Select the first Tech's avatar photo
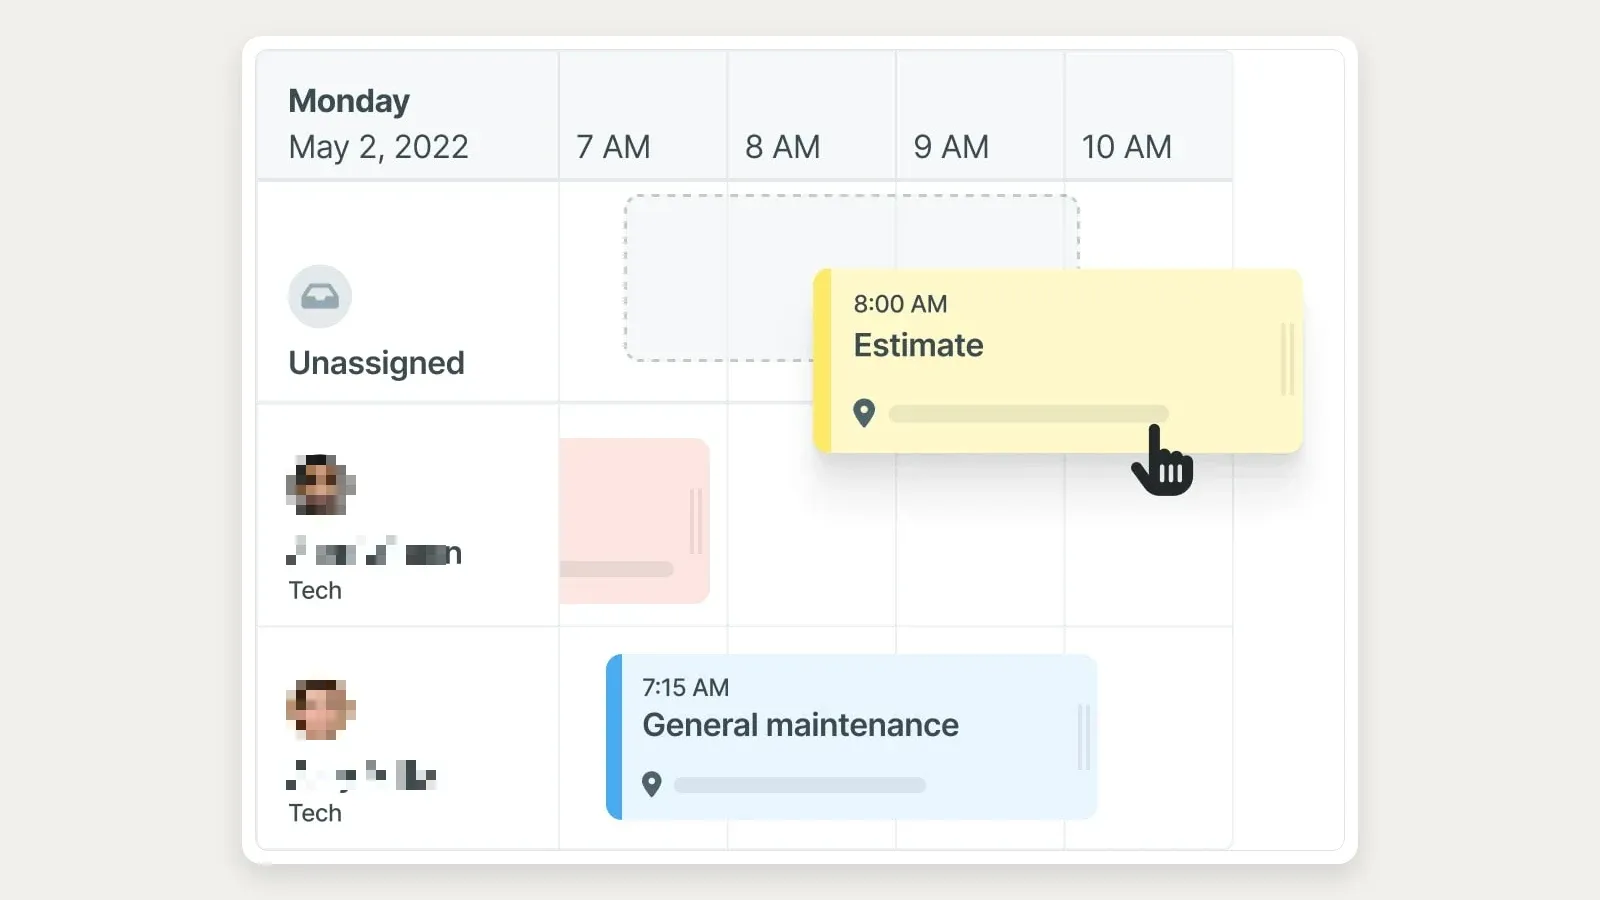Image resolution: width=1600 pixels, height=900 pixels. click(x=321, y=485)
